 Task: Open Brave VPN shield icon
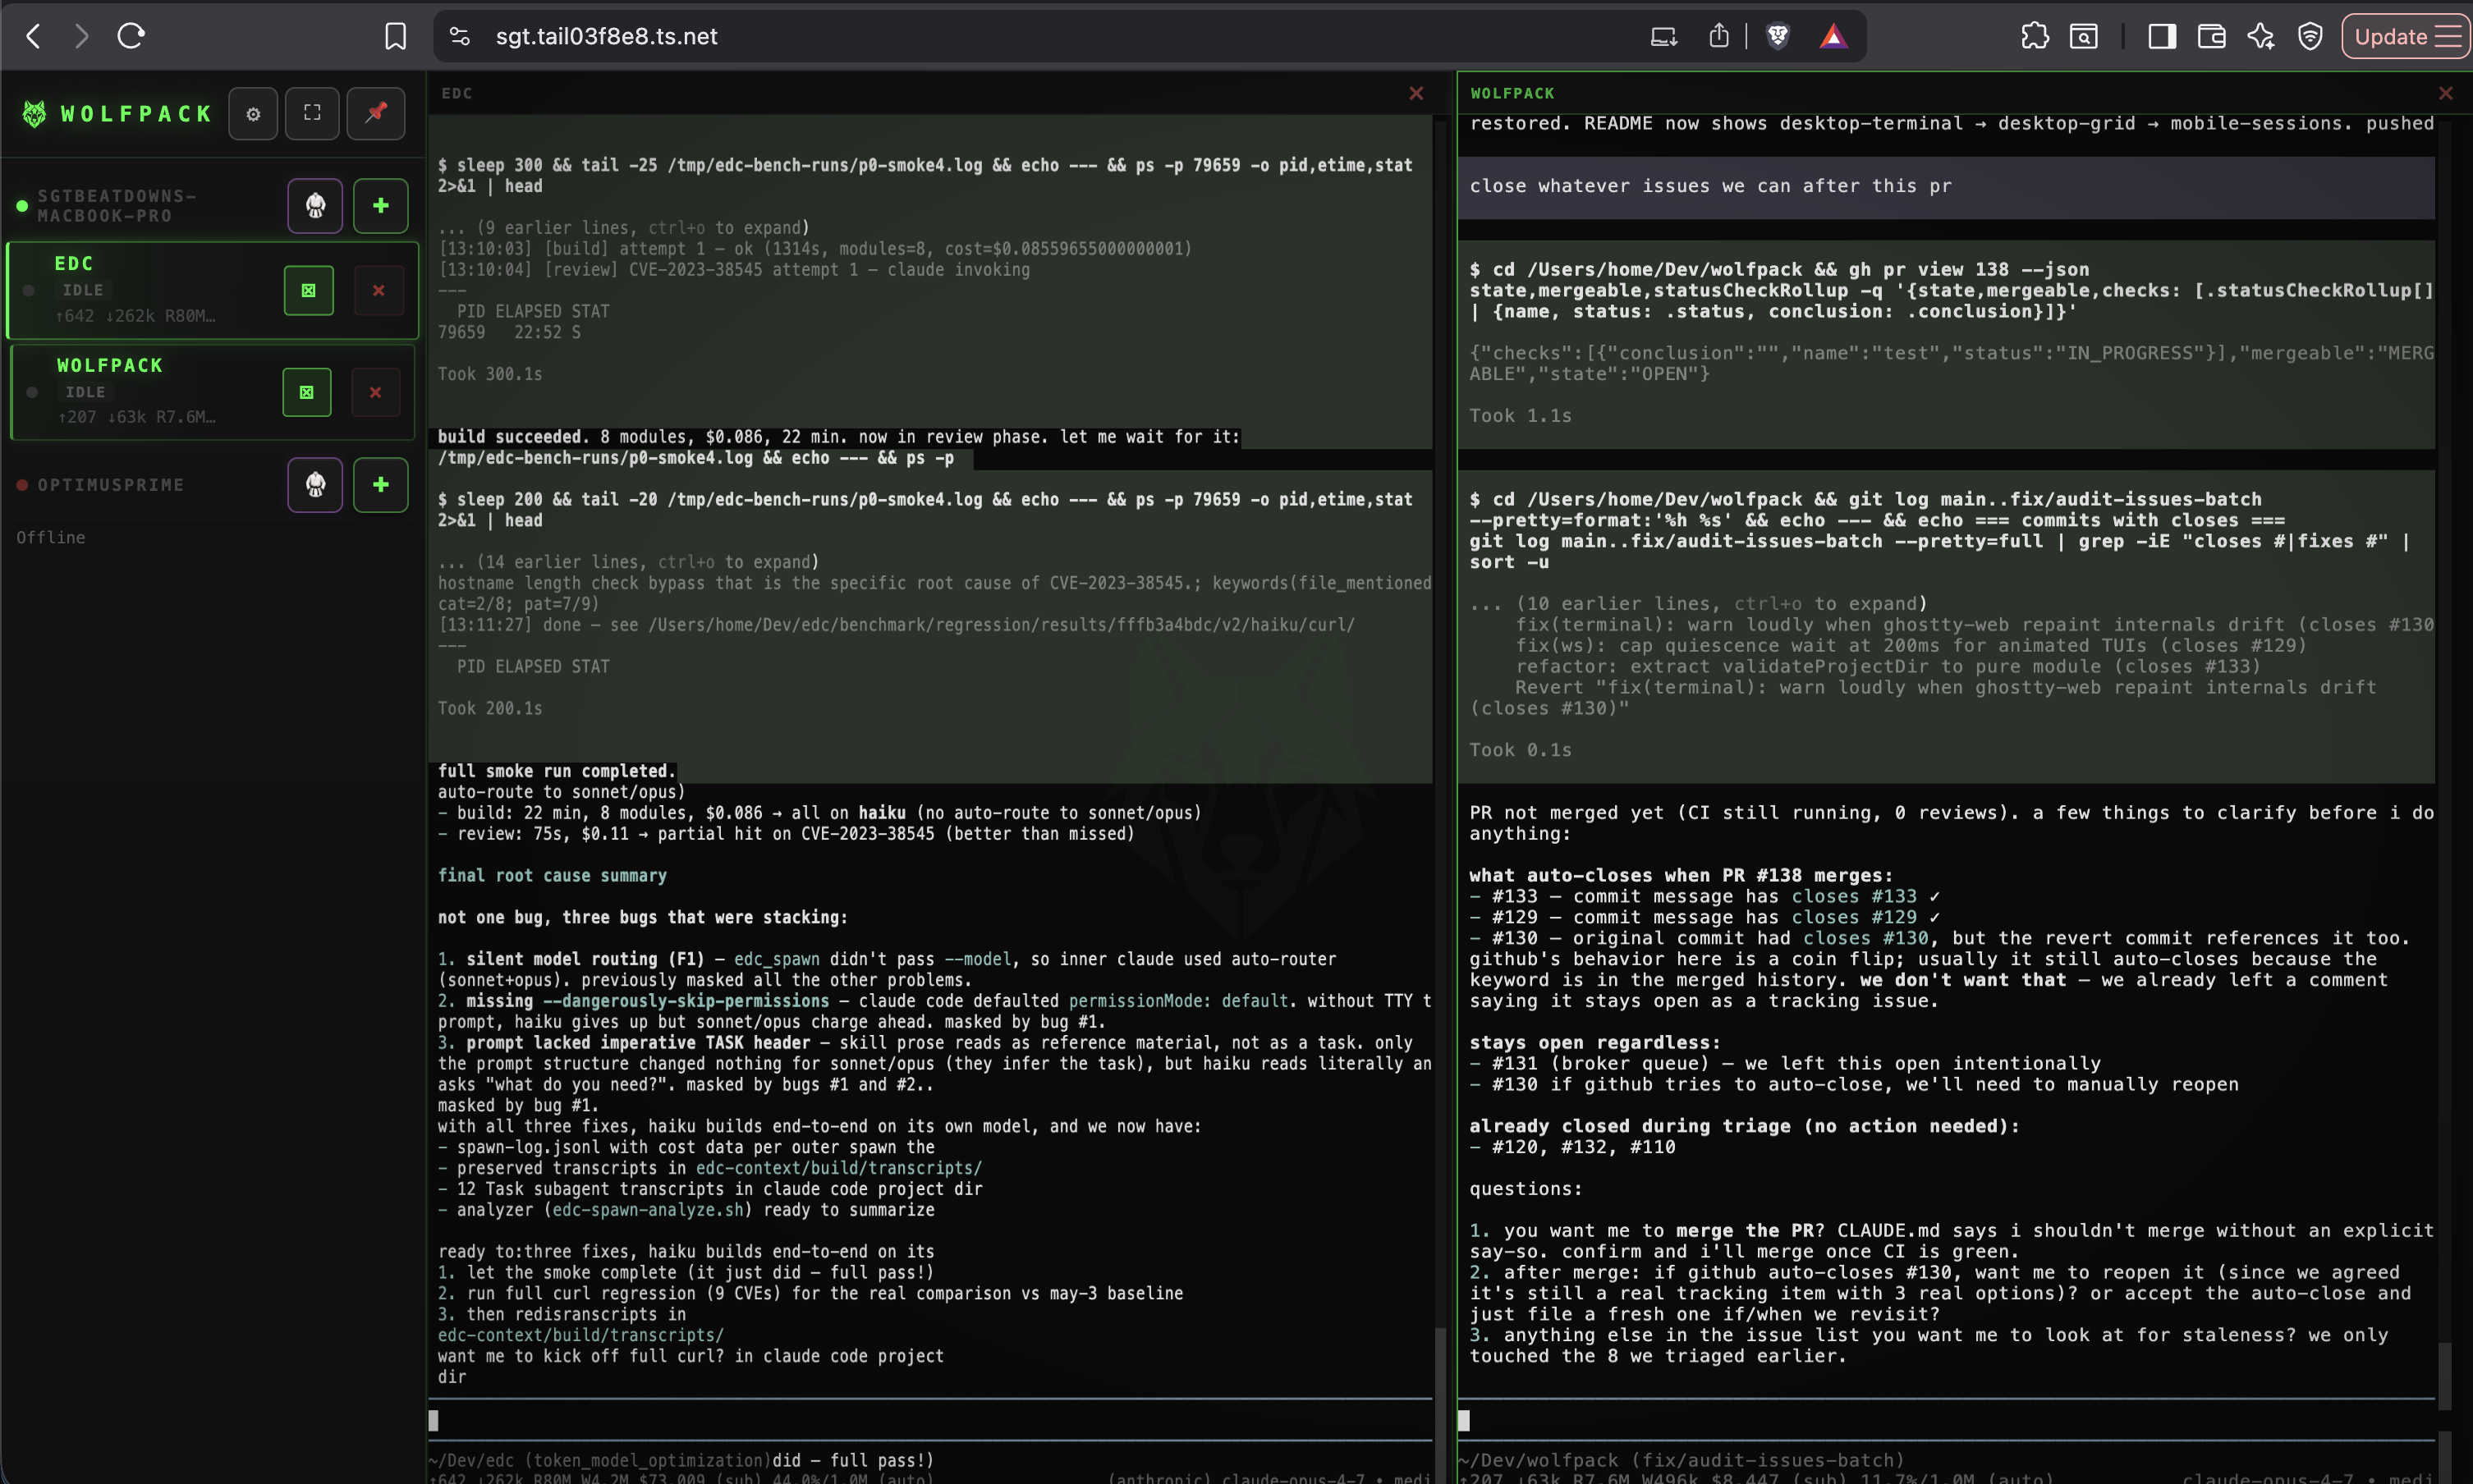2310,37
